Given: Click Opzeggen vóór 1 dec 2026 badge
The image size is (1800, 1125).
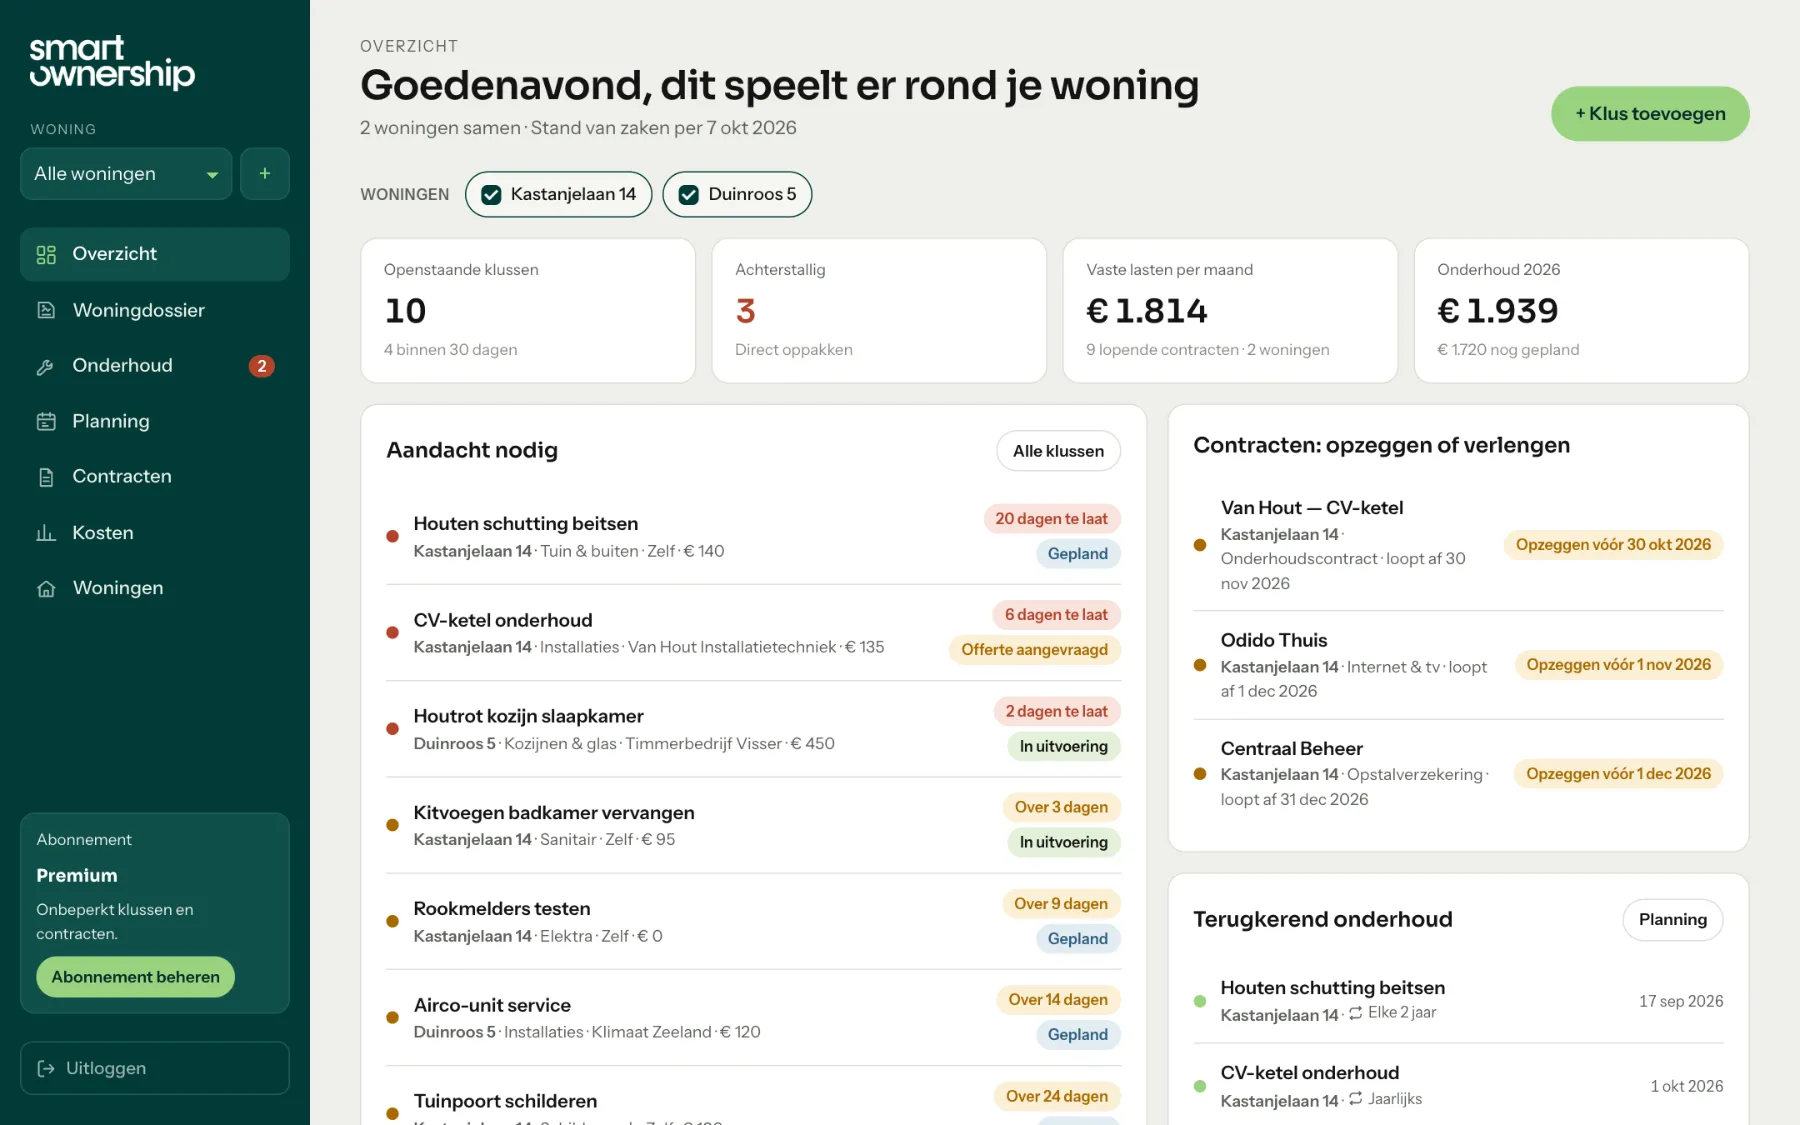Looking at the screenshot, I should coord(1618,774).
